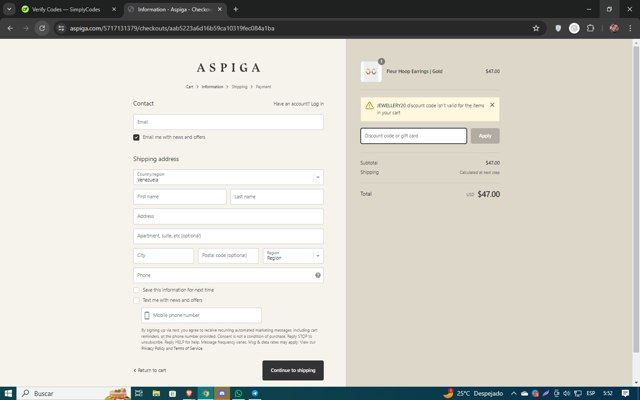This screenshot has height=400, width=640.
Task: Open the shield extension icon in toolbar
Action: pos(558,28)
